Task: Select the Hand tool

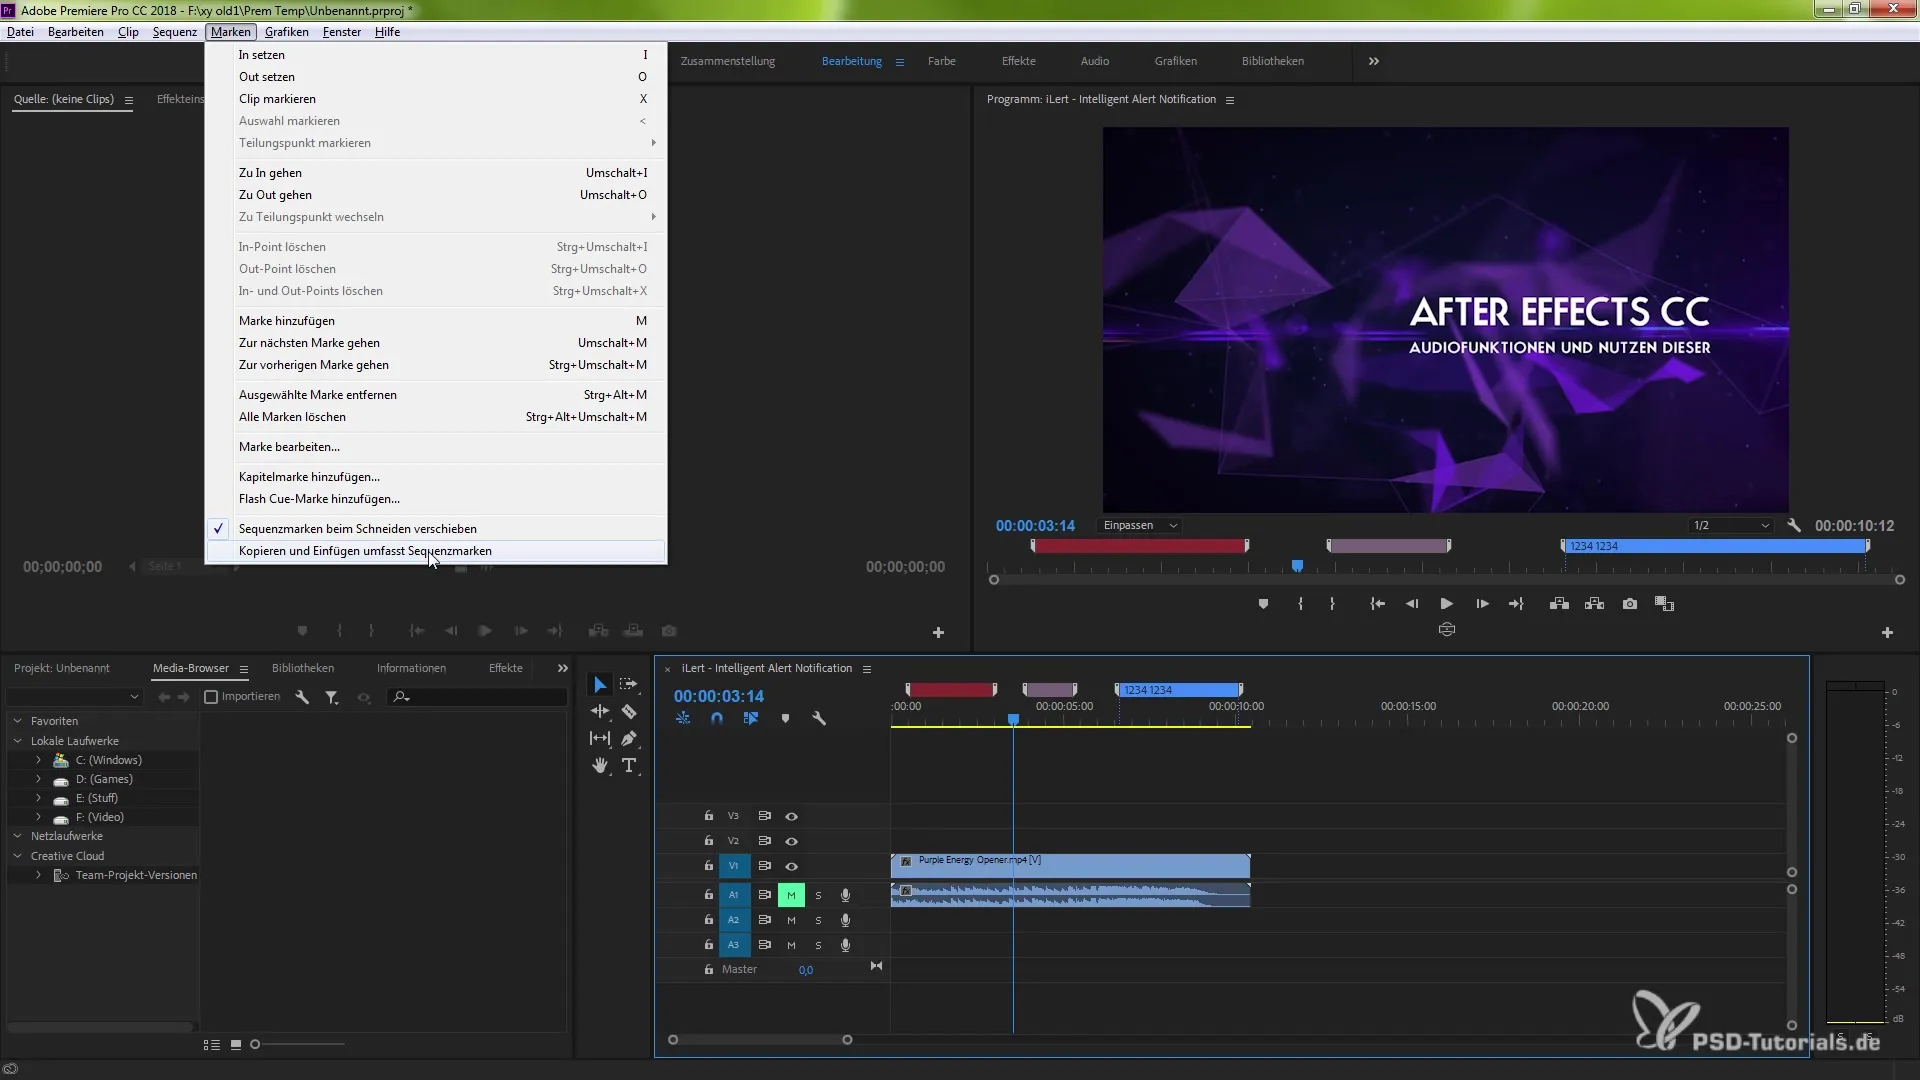Action: click(600, 766)
